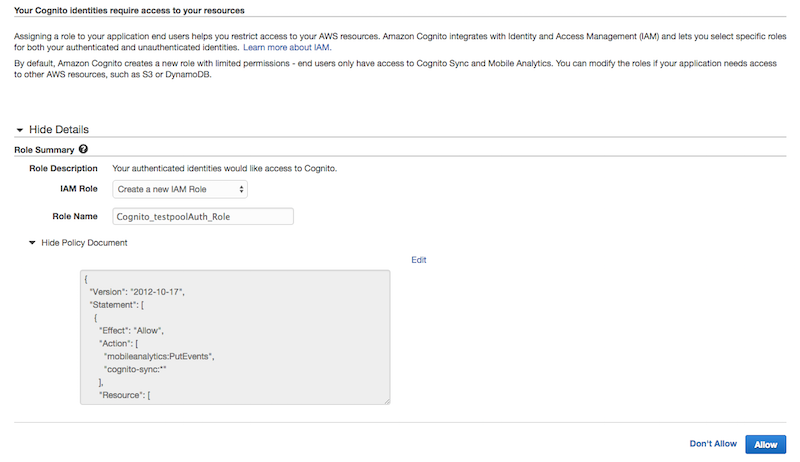
Task: Collapse the Hide Details section
Action: tap(53, 130)
